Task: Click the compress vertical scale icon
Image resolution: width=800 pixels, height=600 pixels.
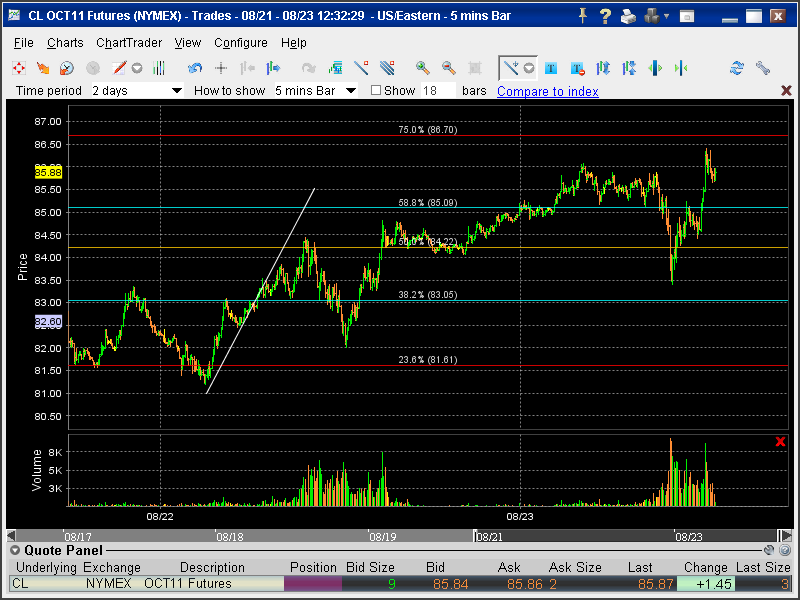Action: tap(629, 68)
